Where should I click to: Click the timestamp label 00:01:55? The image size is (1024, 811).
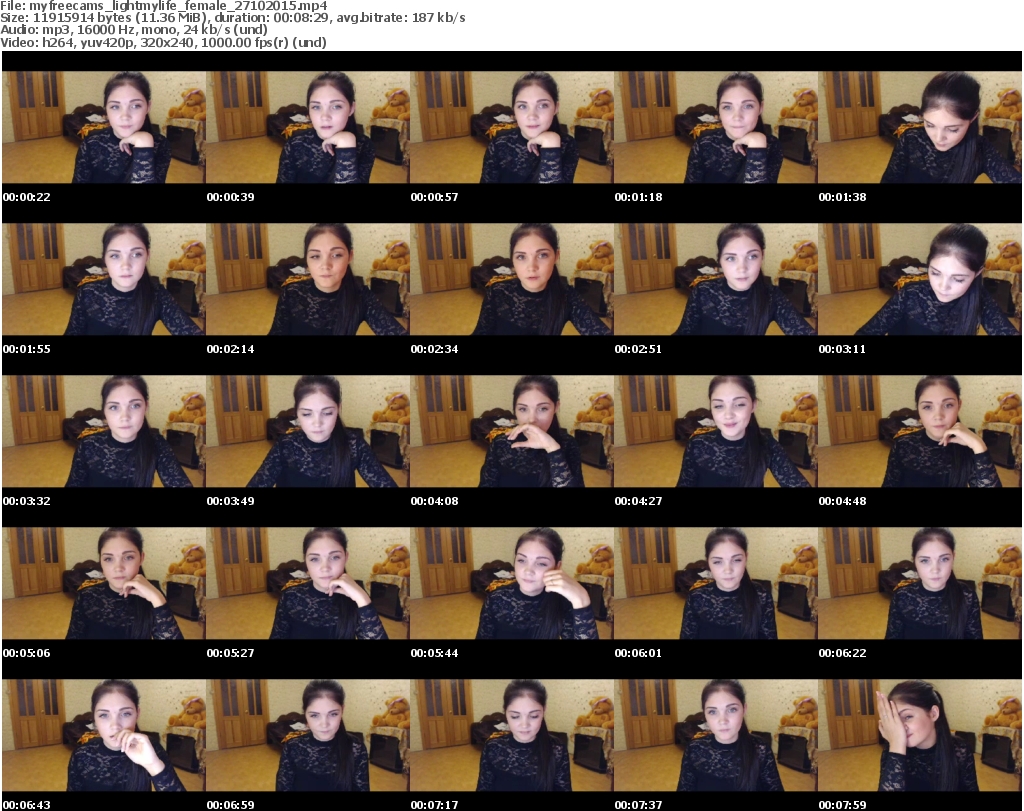point(27,349)
